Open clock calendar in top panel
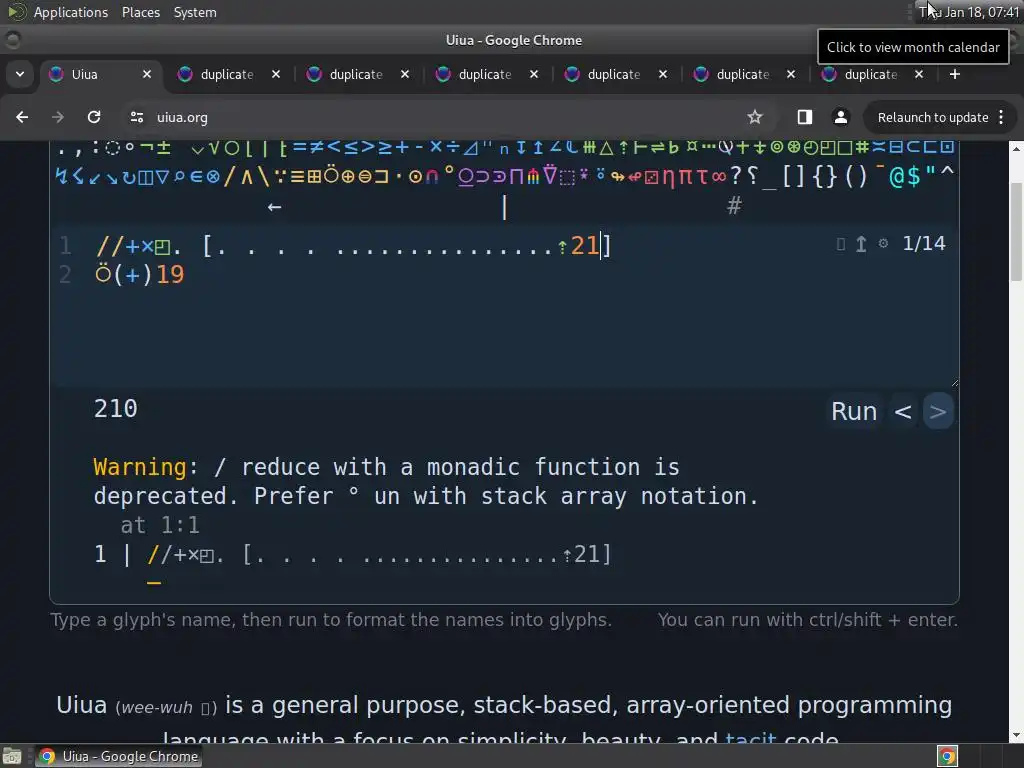The height and width of the screenshot is (768, 1024). point(968,12)
